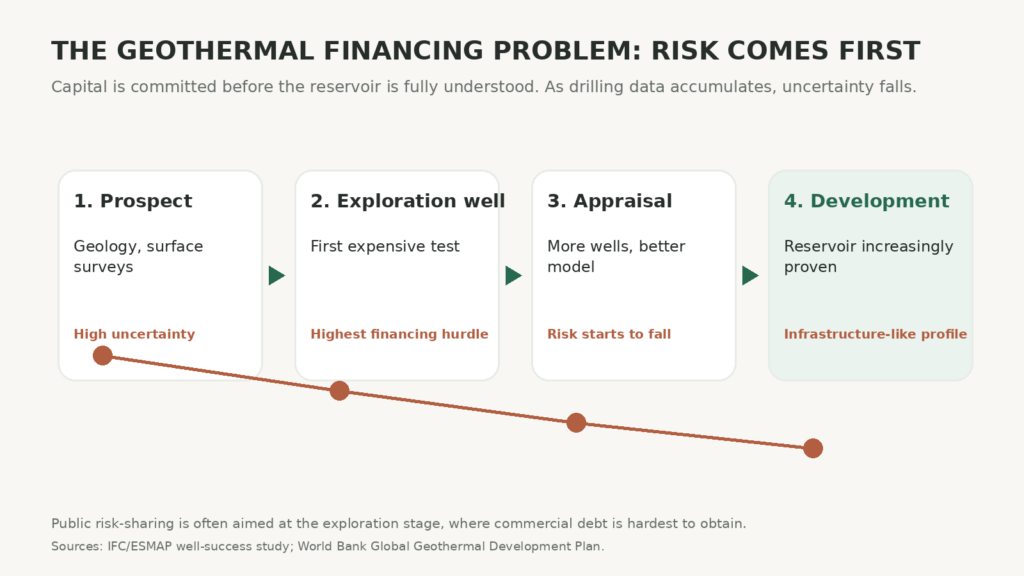Click the '2. Exploration well' heading

coord(408,201)
